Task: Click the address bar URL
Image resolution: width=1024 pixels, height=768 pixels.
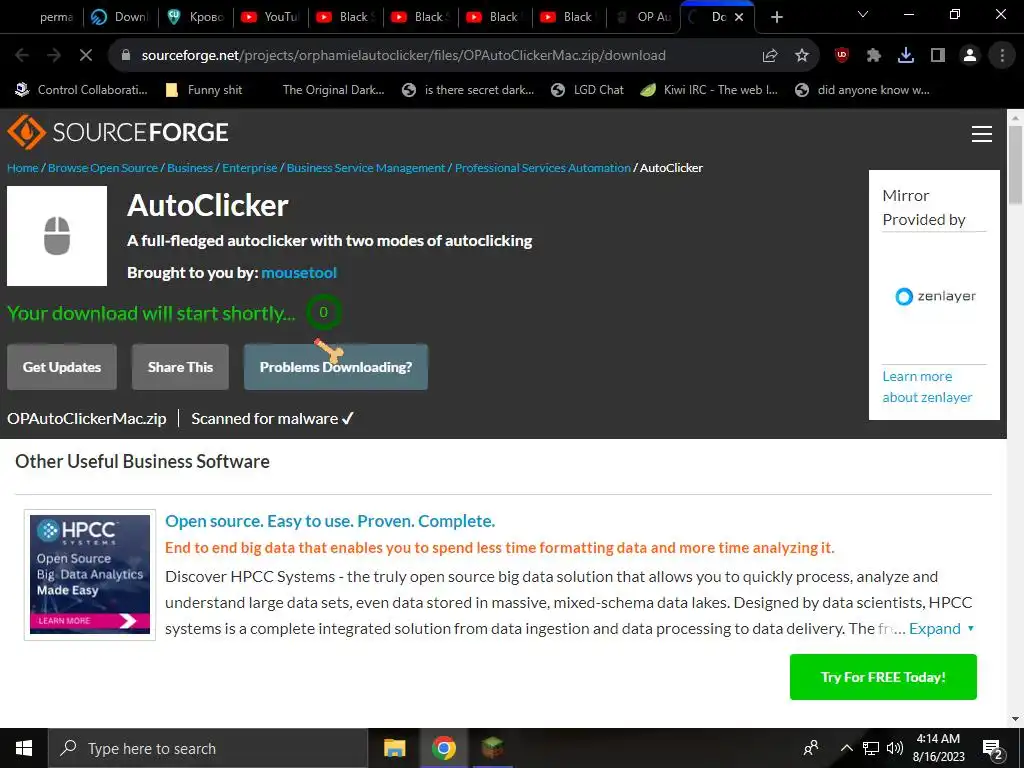Action: pos(404,56)
